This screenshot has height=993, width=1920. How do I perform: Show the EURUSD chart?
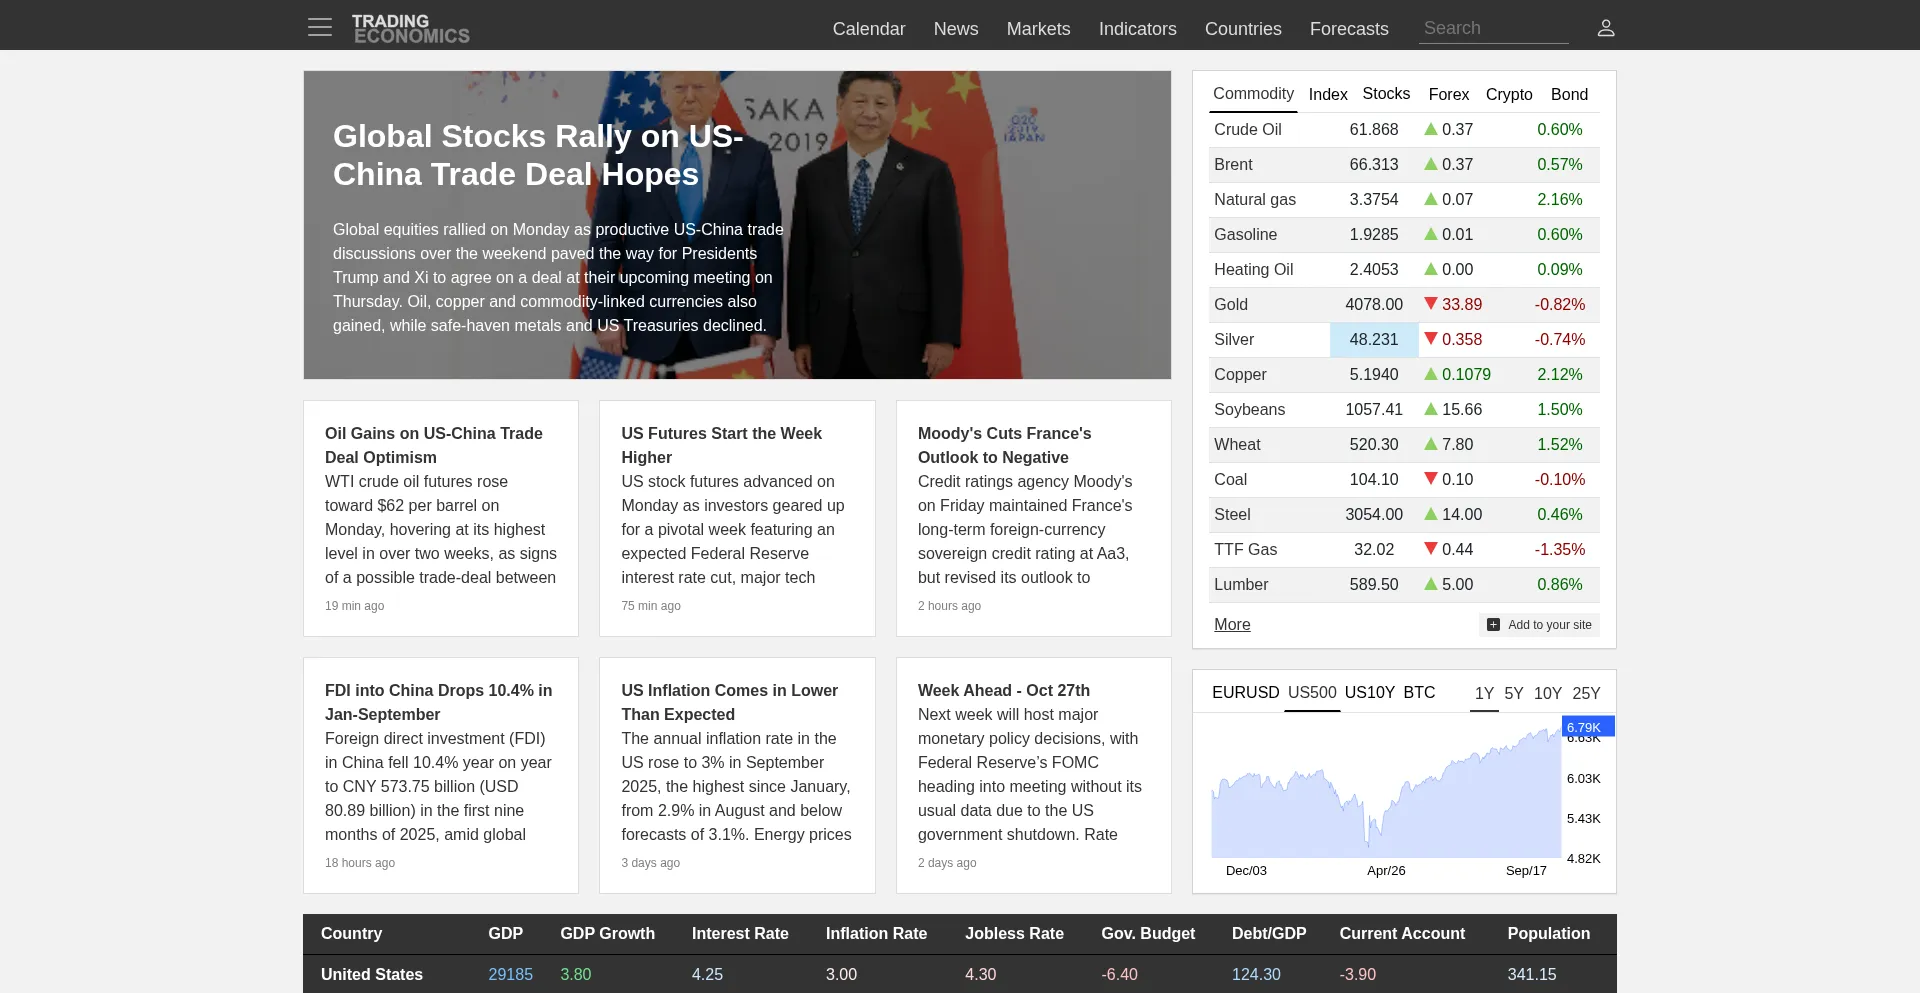click(x=1245, y=692)
